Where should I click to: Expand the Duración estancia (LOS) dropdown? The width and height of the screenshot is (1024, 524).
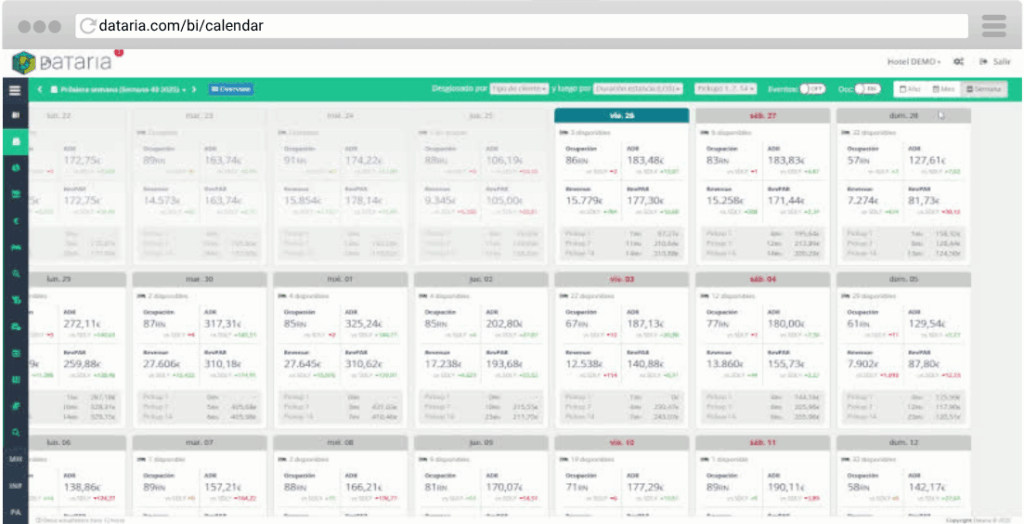(x=640, y=89)
